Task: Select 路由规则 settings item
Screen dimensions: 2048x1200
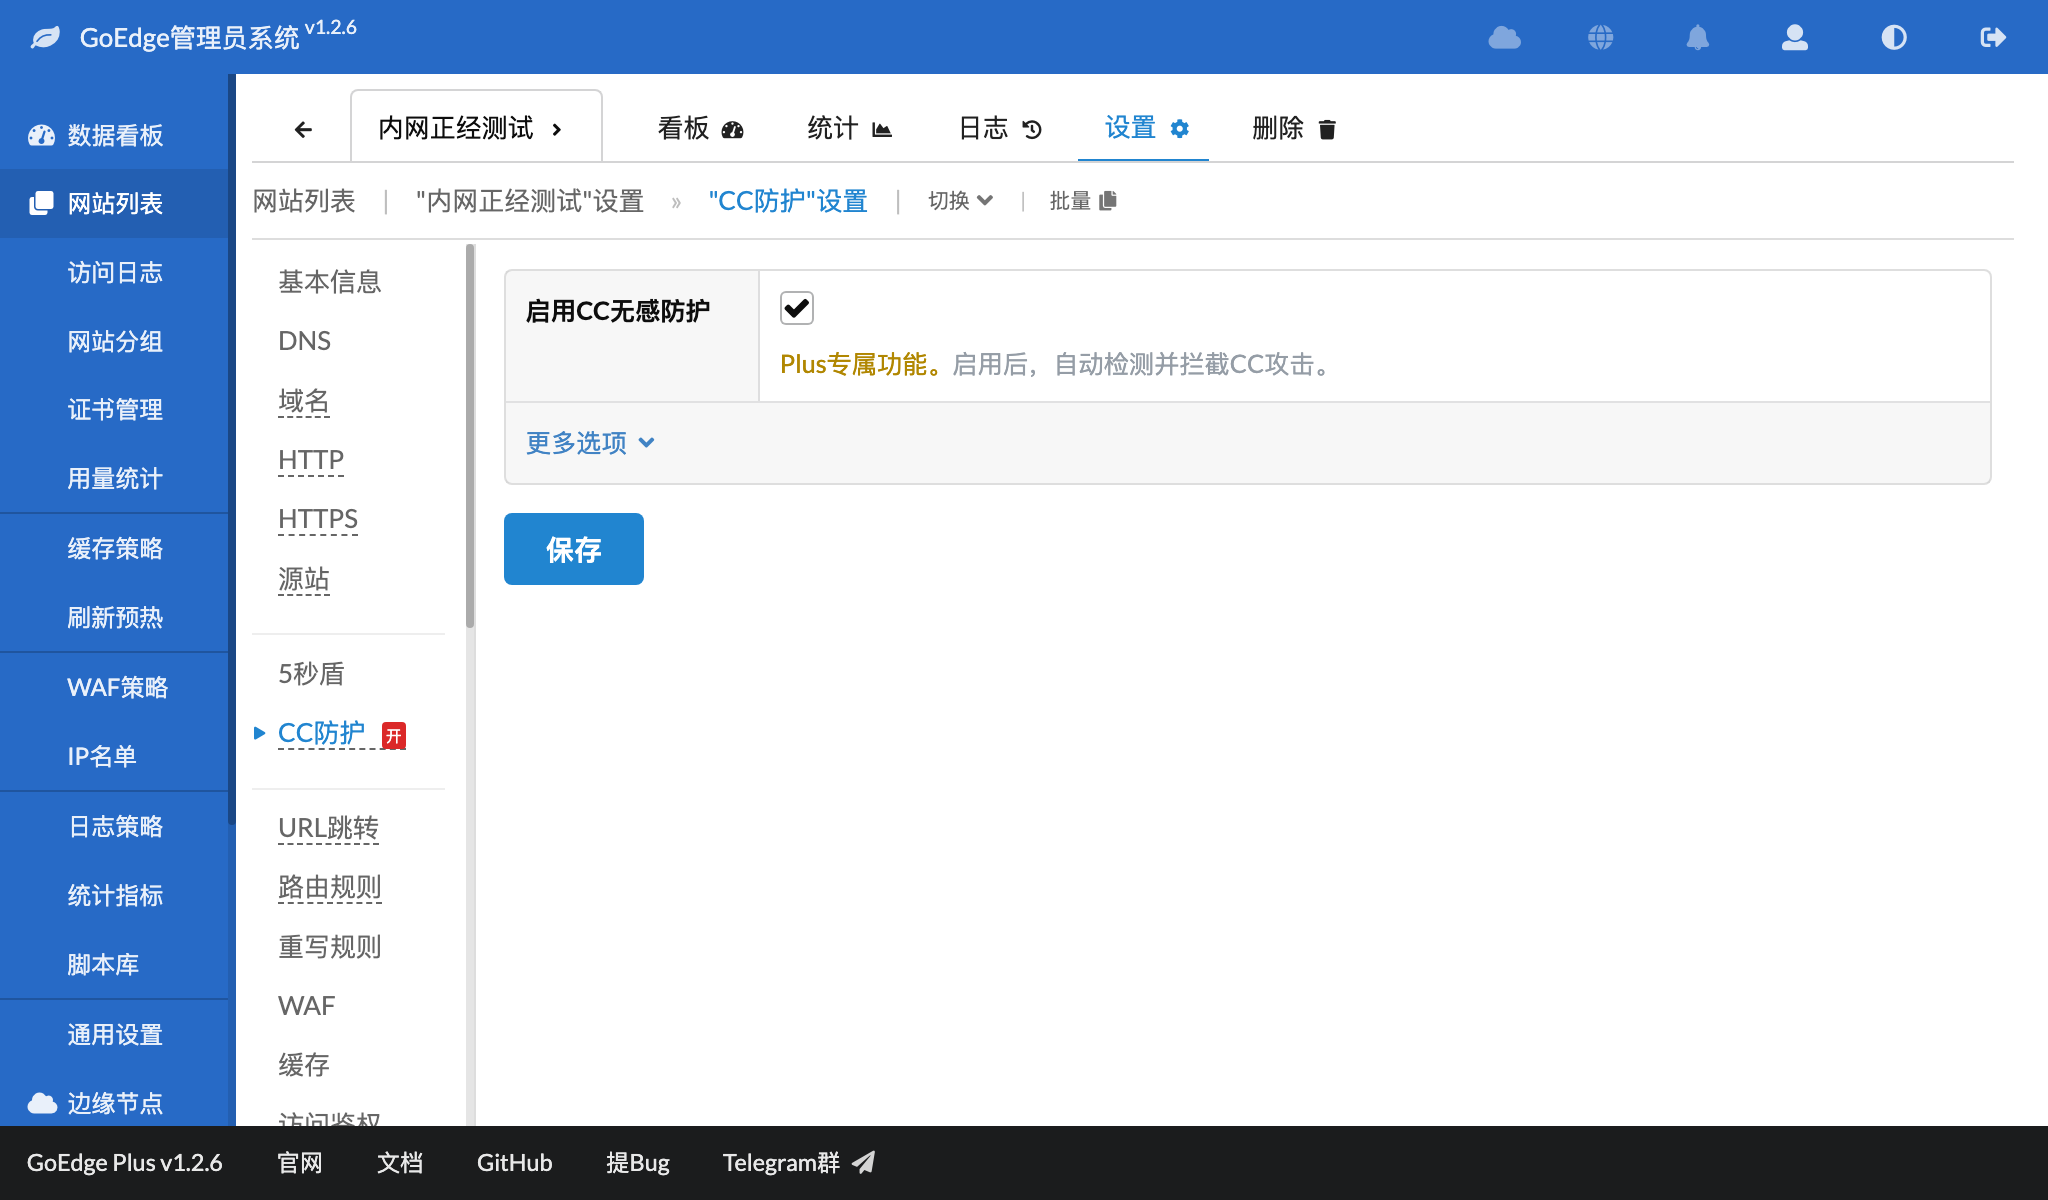Action: (330, 887)
